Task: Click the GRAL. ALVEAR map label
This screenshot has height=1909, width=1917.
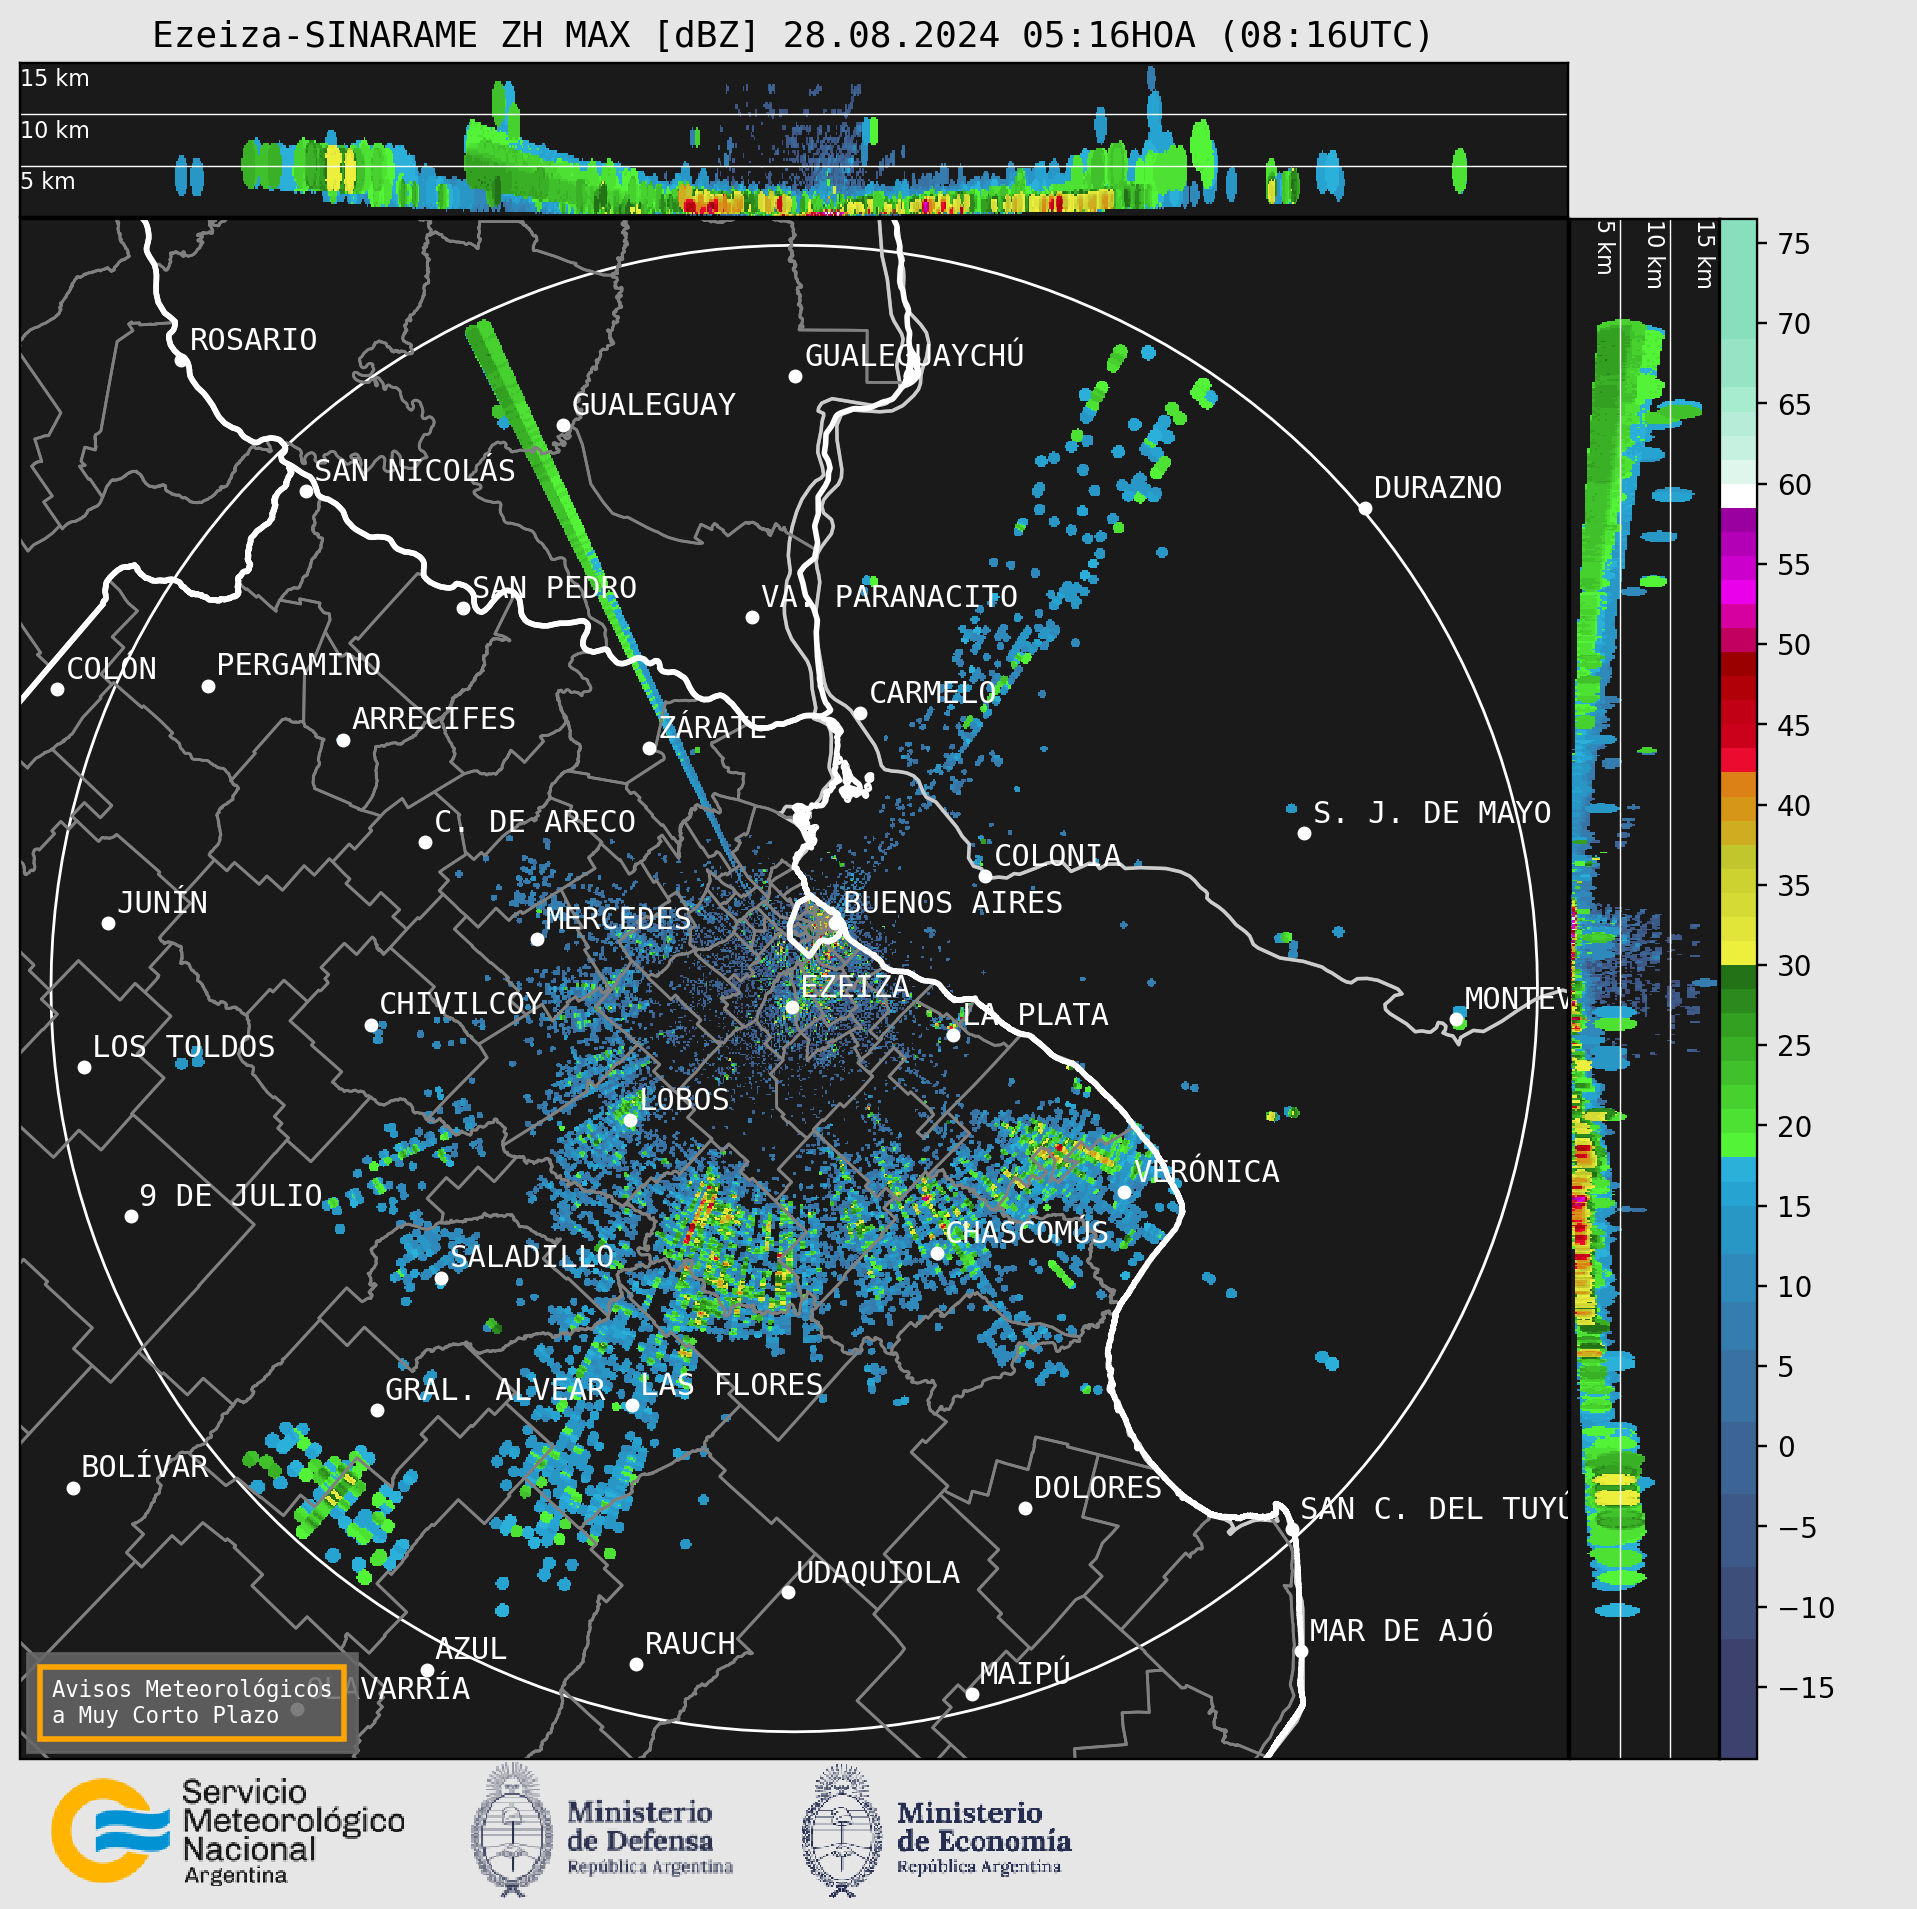Action: (x=495, y=1389)
